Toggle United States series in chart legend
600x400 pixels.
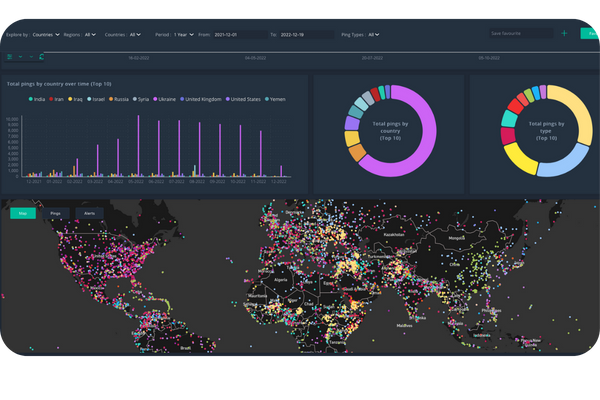243,99
